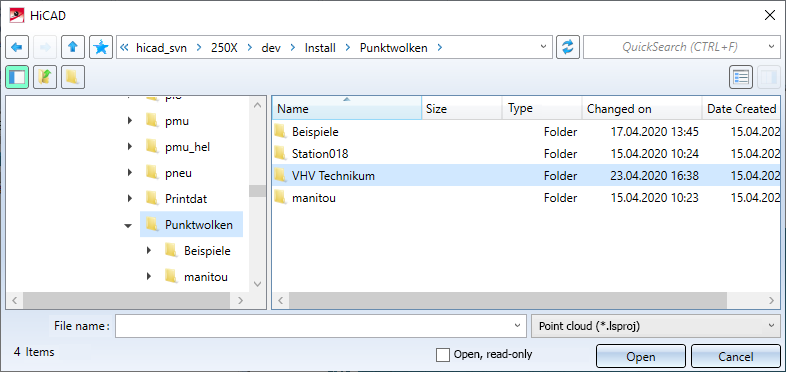
Task: Toggle the preview pane icon
Action: point(768,77)
